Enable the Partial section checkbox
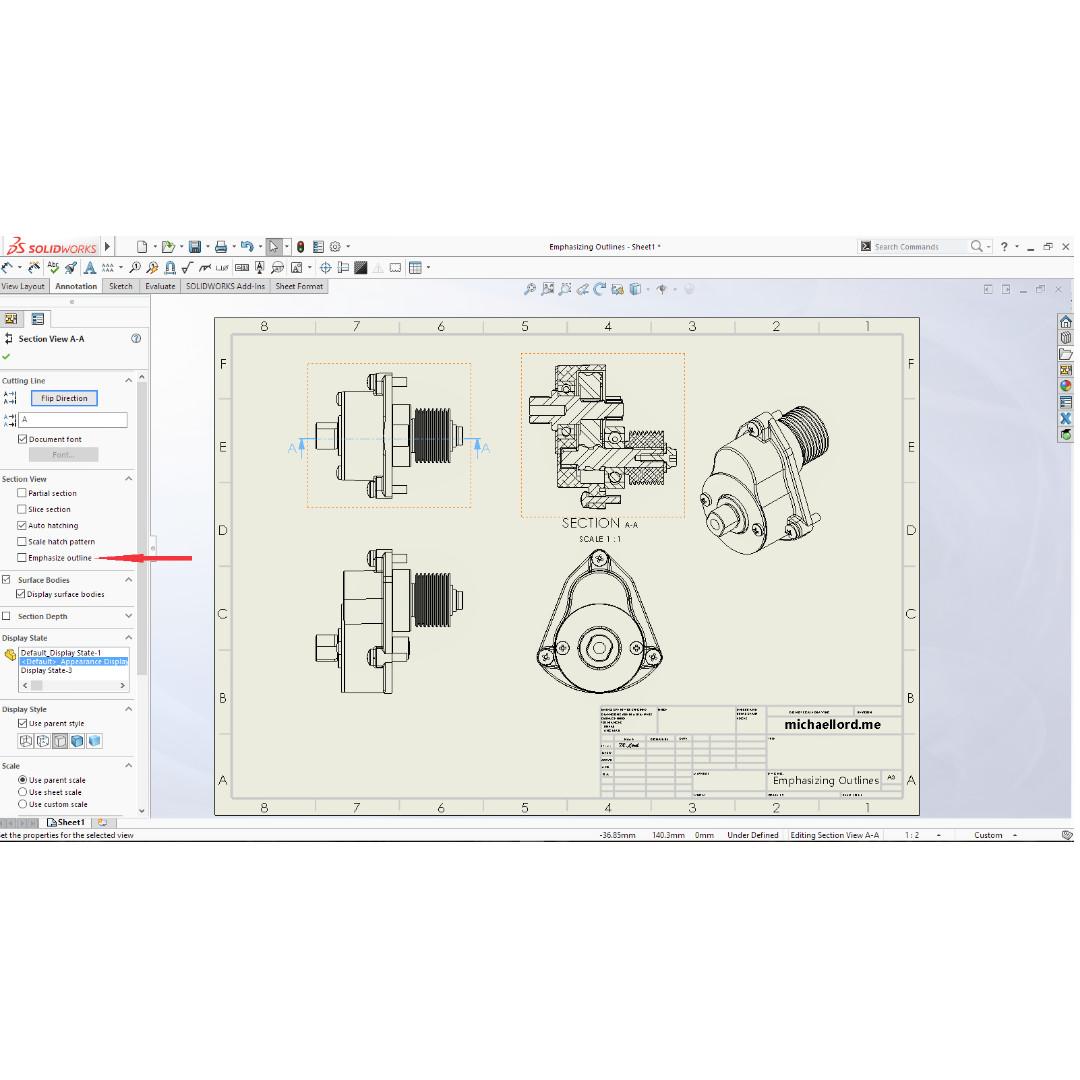 pyautogui.click(x=22, y=493)
